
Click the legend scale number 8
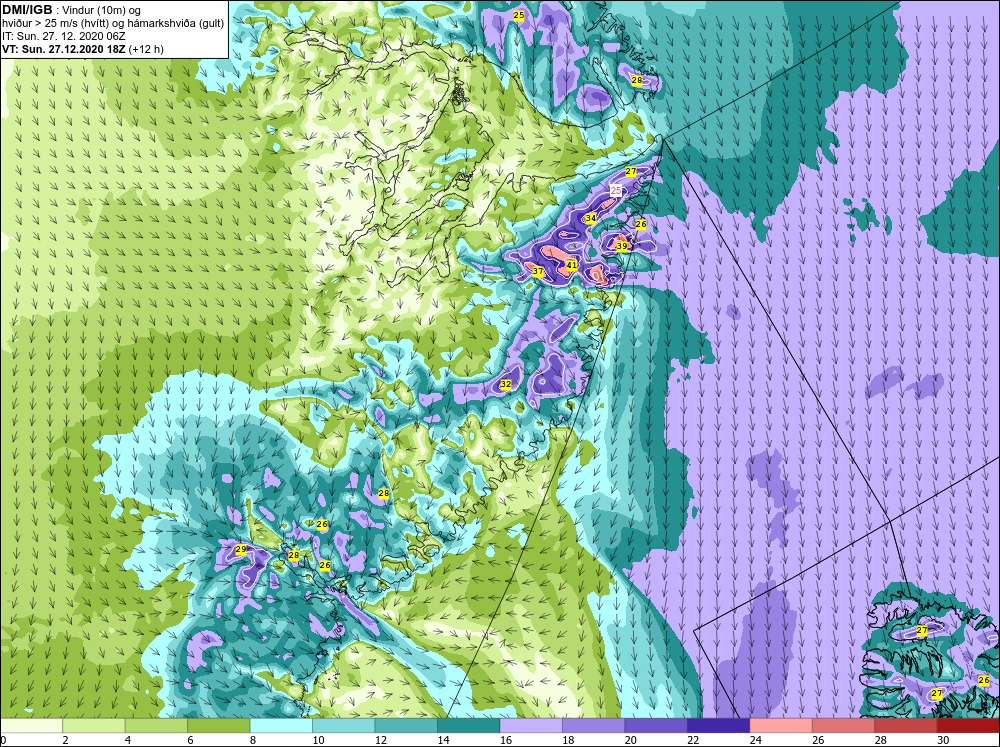point(253,740)
